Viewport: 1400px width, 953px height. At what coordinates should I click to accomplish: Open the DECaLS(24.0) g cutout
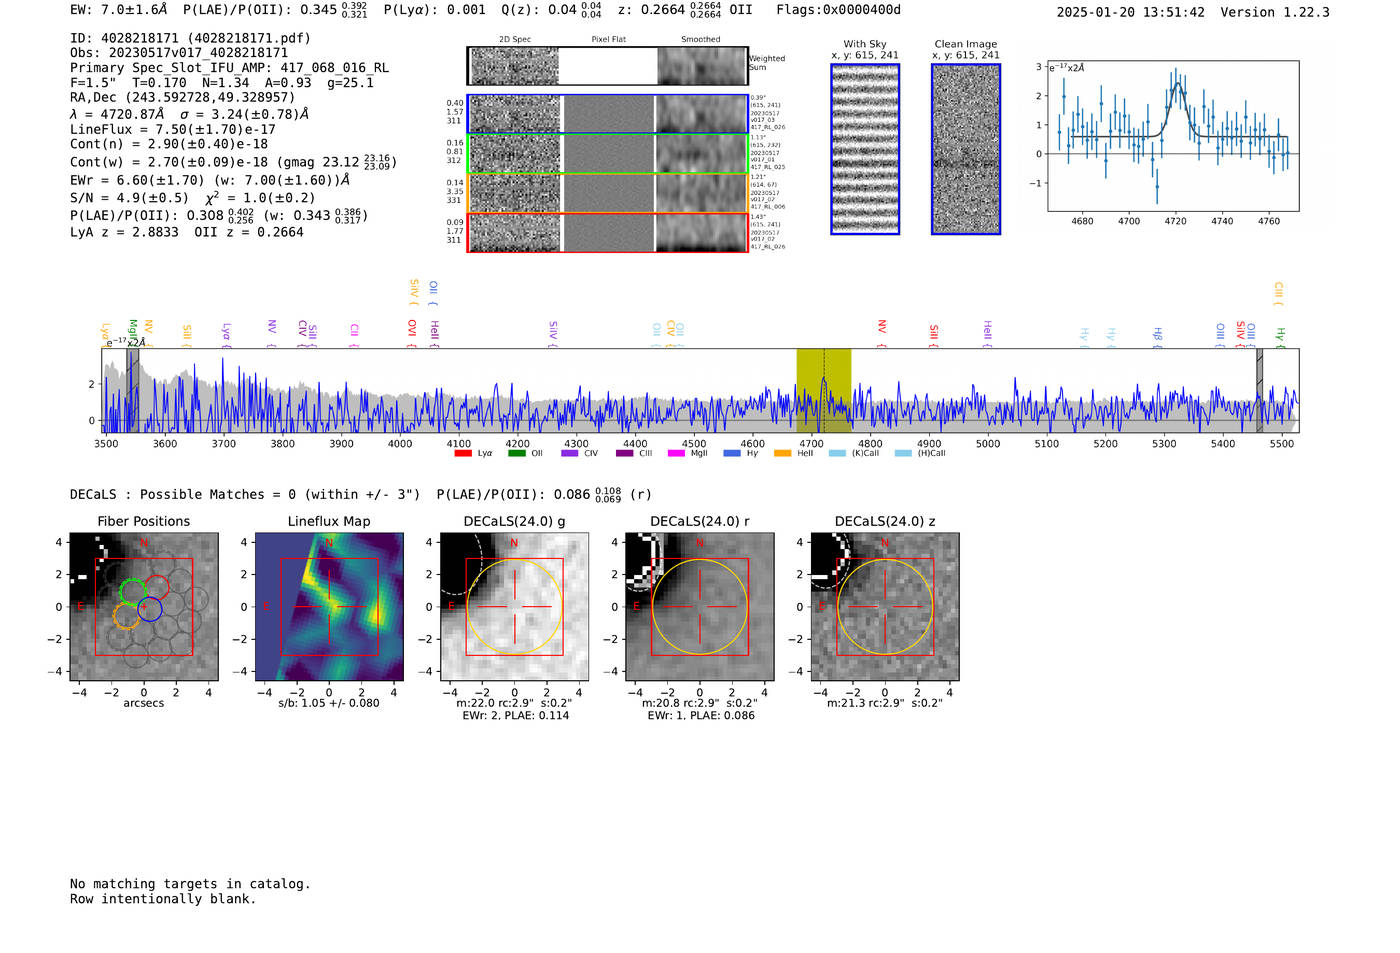(x=514, y=607)
